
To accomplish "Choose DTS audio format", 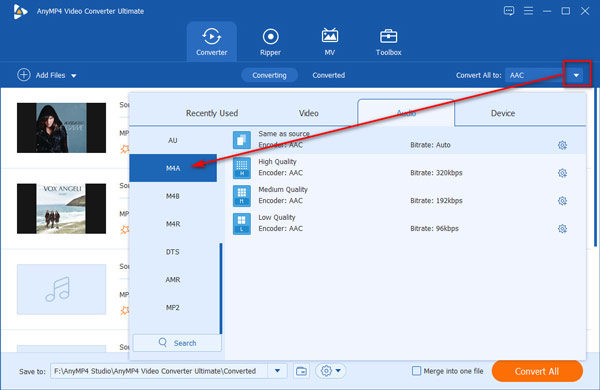I will (173, 252).
